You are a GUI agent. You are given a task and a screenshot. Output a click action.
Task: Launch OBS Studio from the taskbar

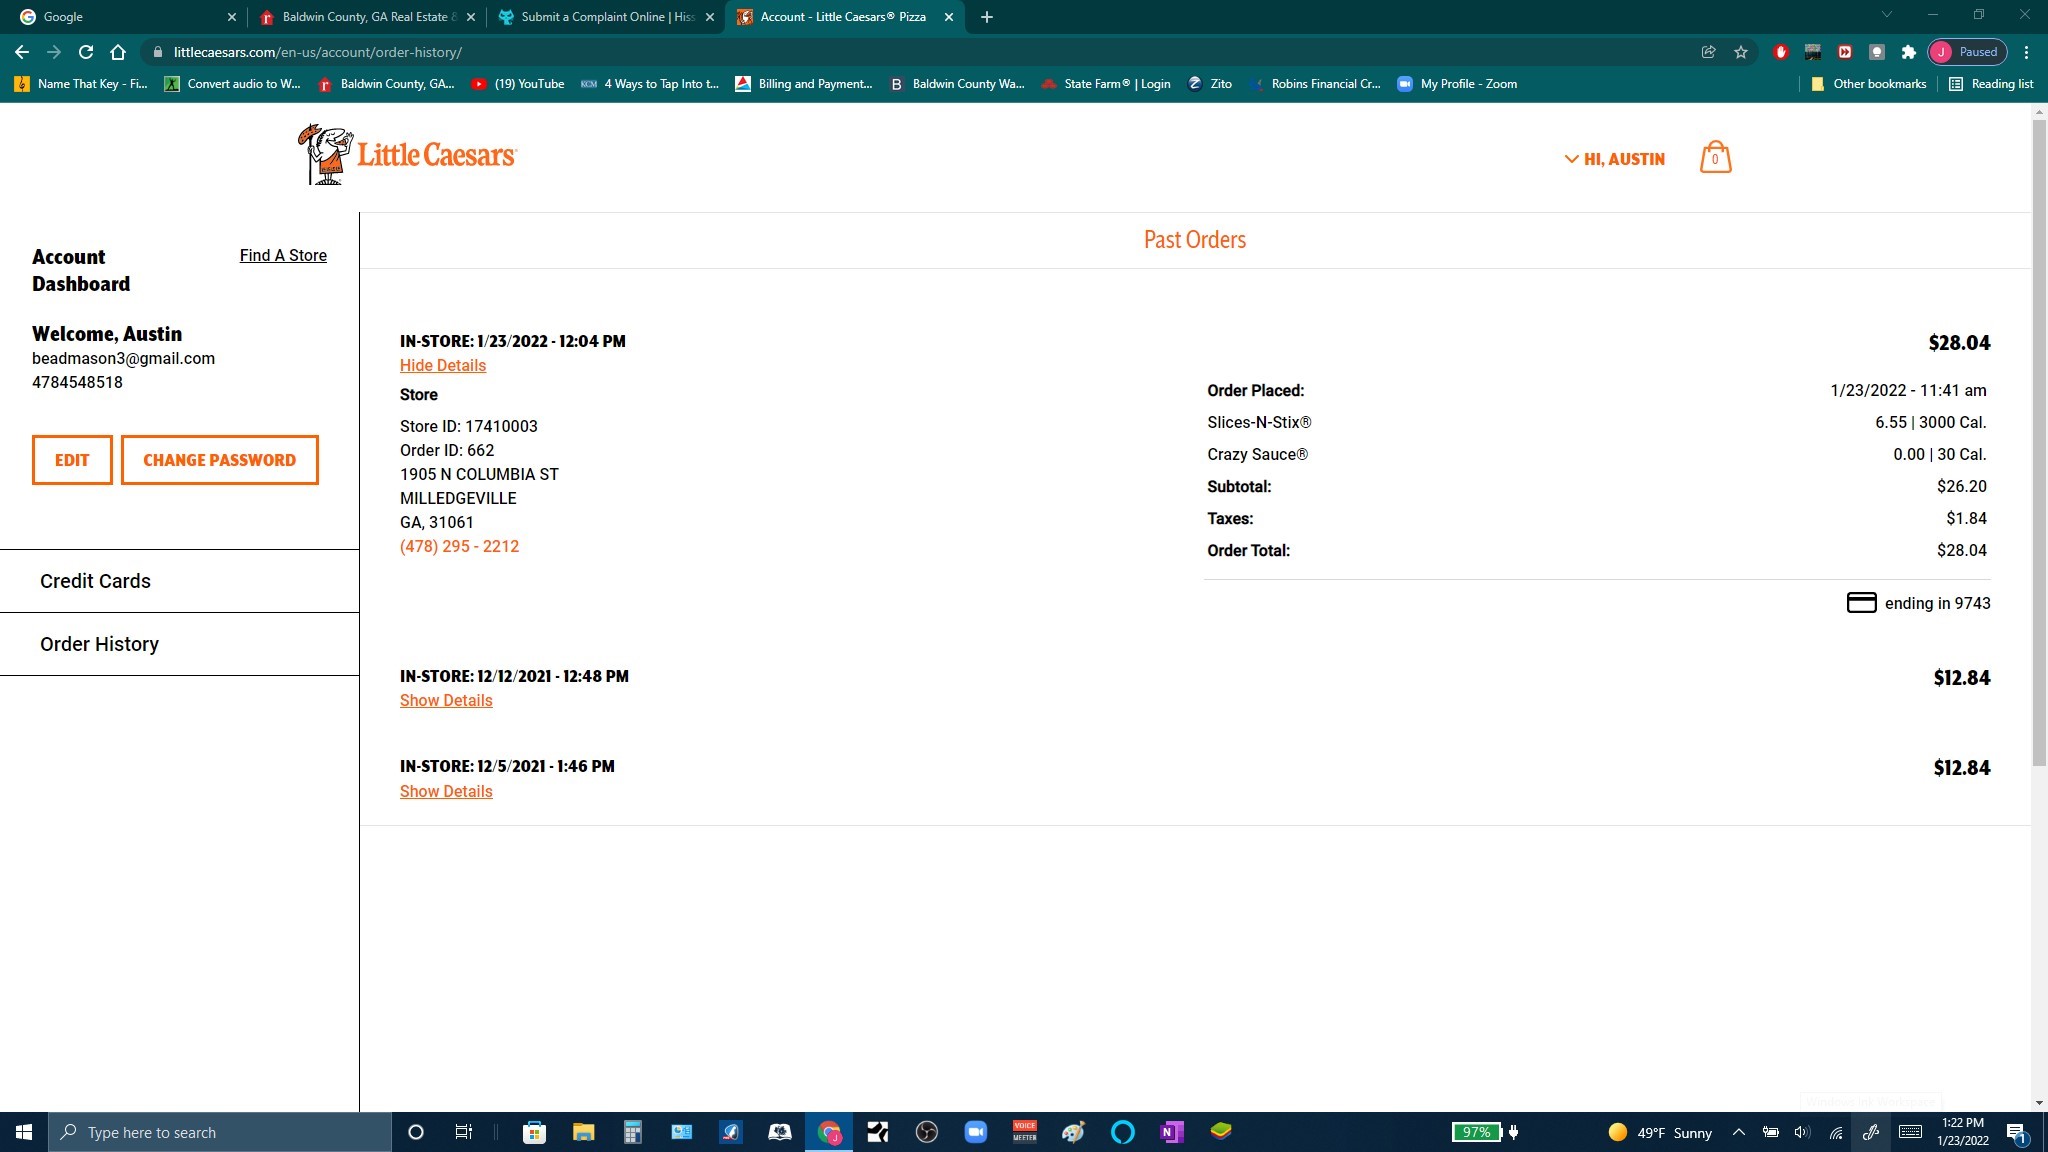pos(926,1132)
